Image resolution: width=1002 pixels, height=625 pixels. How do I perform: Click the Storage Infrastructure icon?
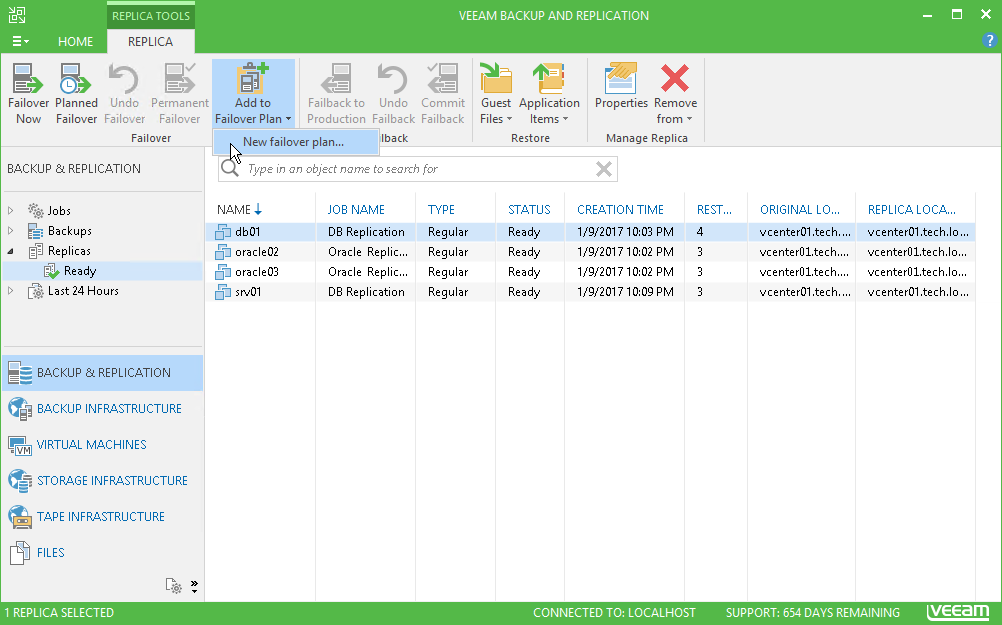pos(20,481)
